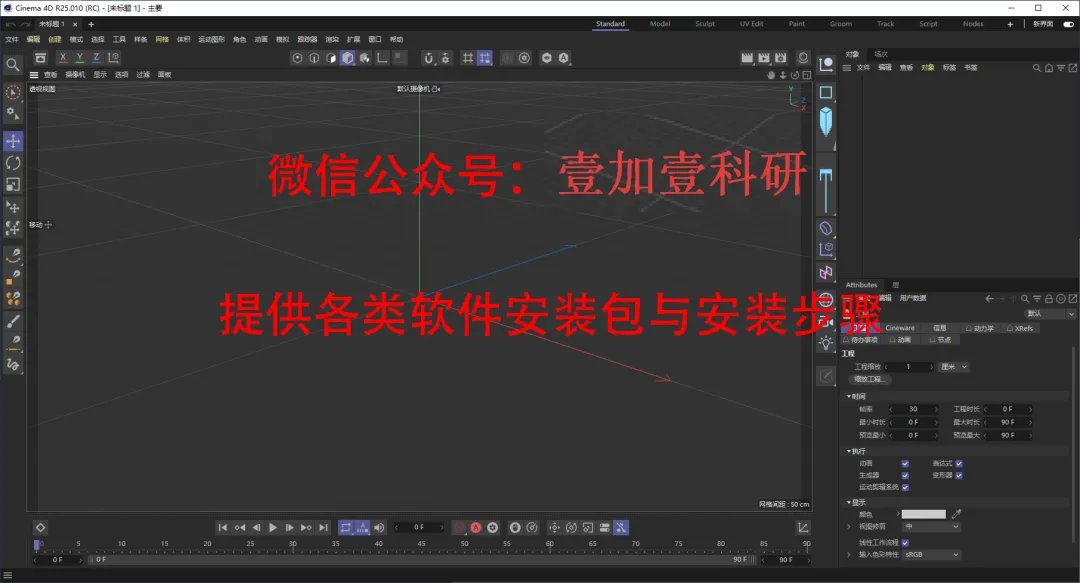
Task: Enable autokeying red A button
Action: 476,528
